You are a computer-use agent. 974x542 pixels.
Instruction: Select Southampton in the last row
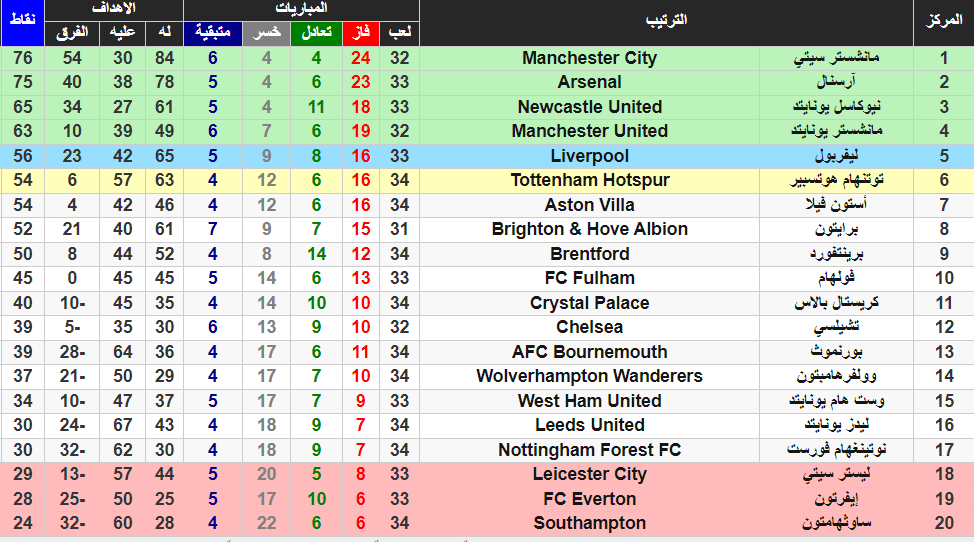(589, 523)
